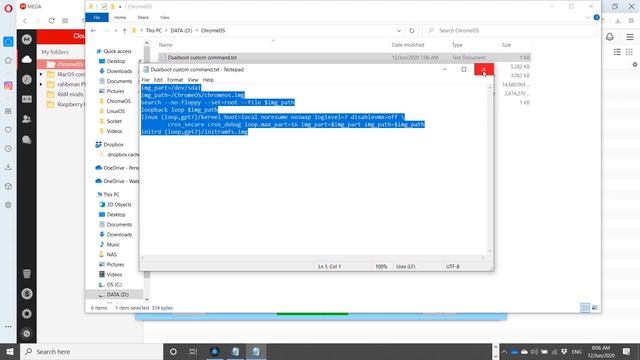Open MEGA settings gear icon

pyautogui.click(x=27, y=313)
